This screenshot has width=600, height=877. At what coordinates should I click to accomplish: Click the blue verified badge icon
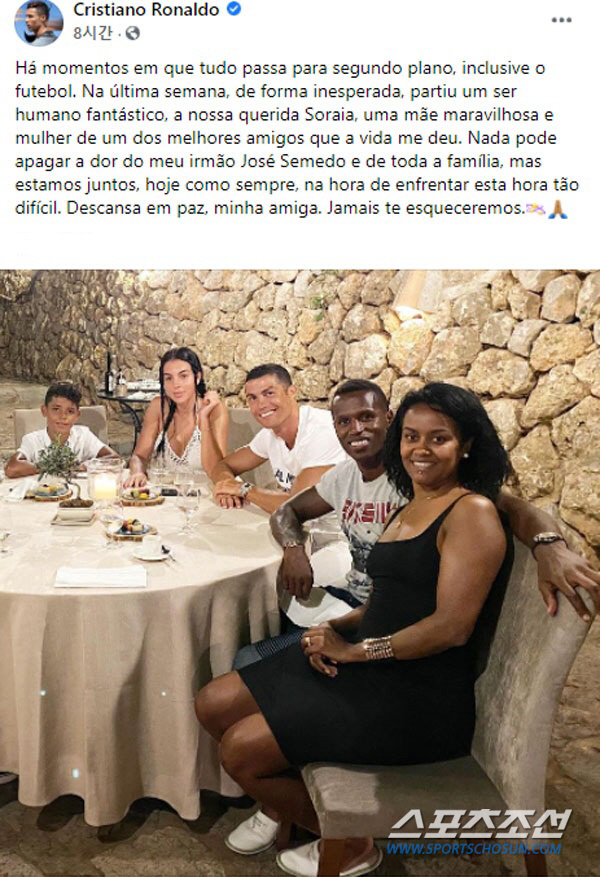tap(234, 9)
